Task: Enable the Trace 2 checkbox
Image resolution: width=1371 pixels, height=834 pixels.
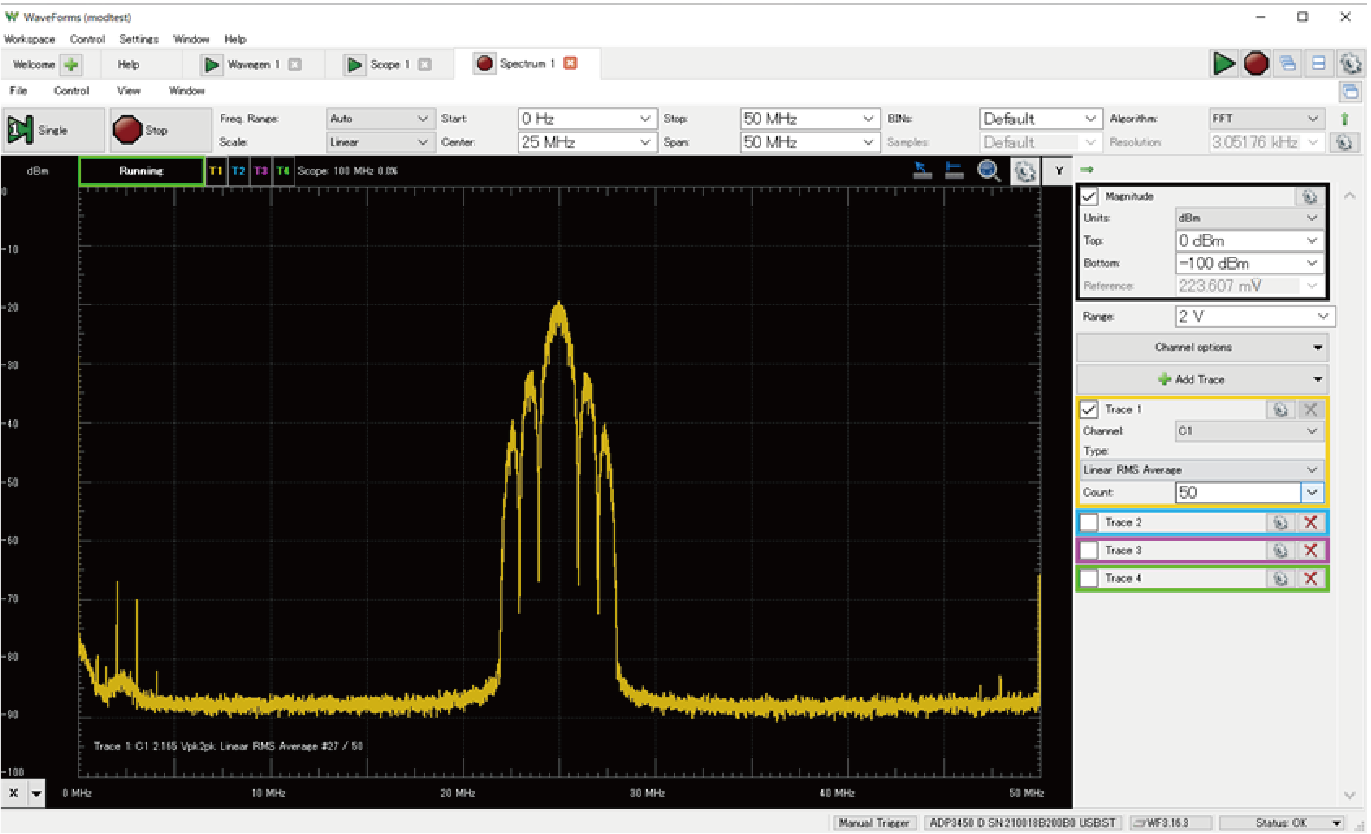Action: 1090,522
